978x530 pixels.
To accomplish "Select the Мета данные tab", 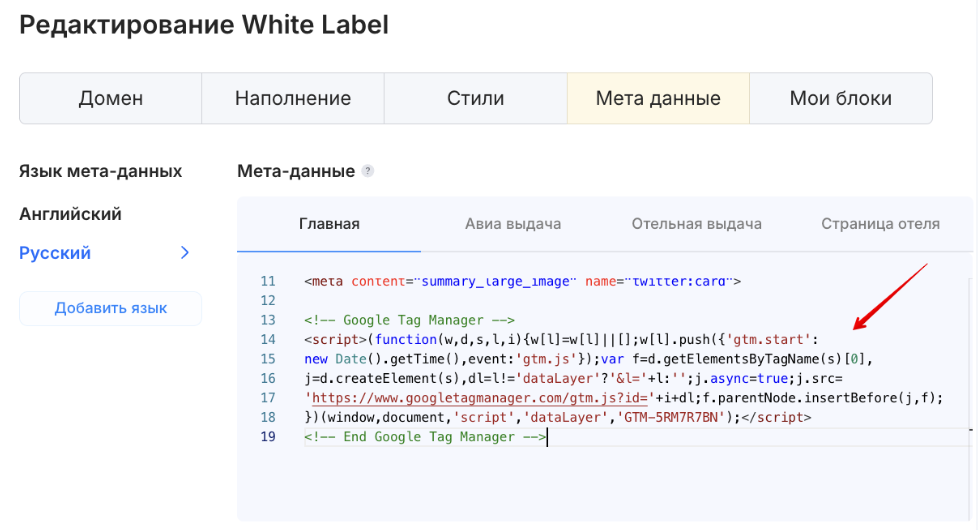I will coord(658,98).
